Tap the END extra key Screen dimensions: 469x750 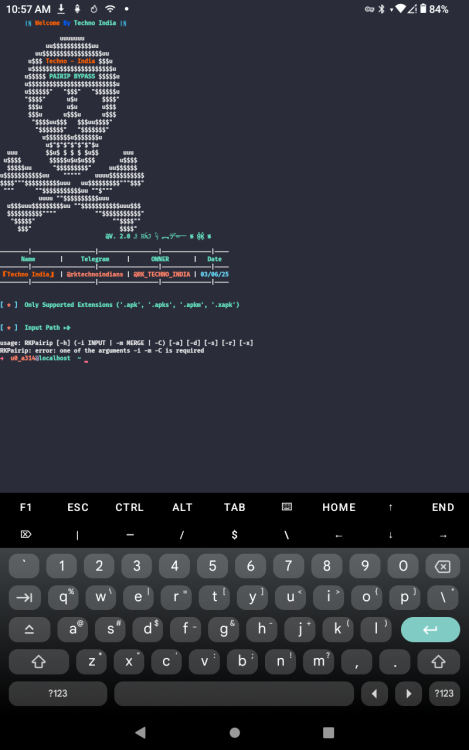(443, 507)
